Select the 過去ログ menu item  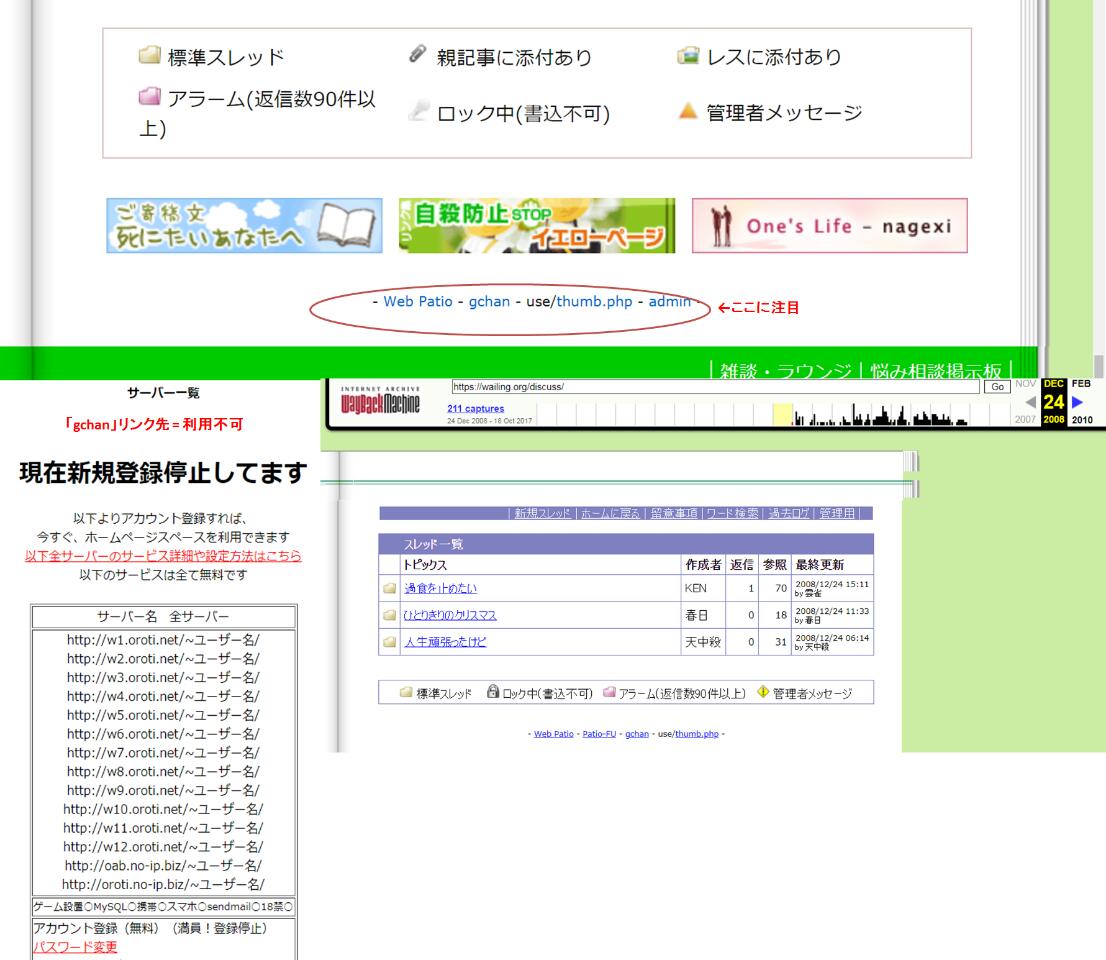[x=789, y=513]
